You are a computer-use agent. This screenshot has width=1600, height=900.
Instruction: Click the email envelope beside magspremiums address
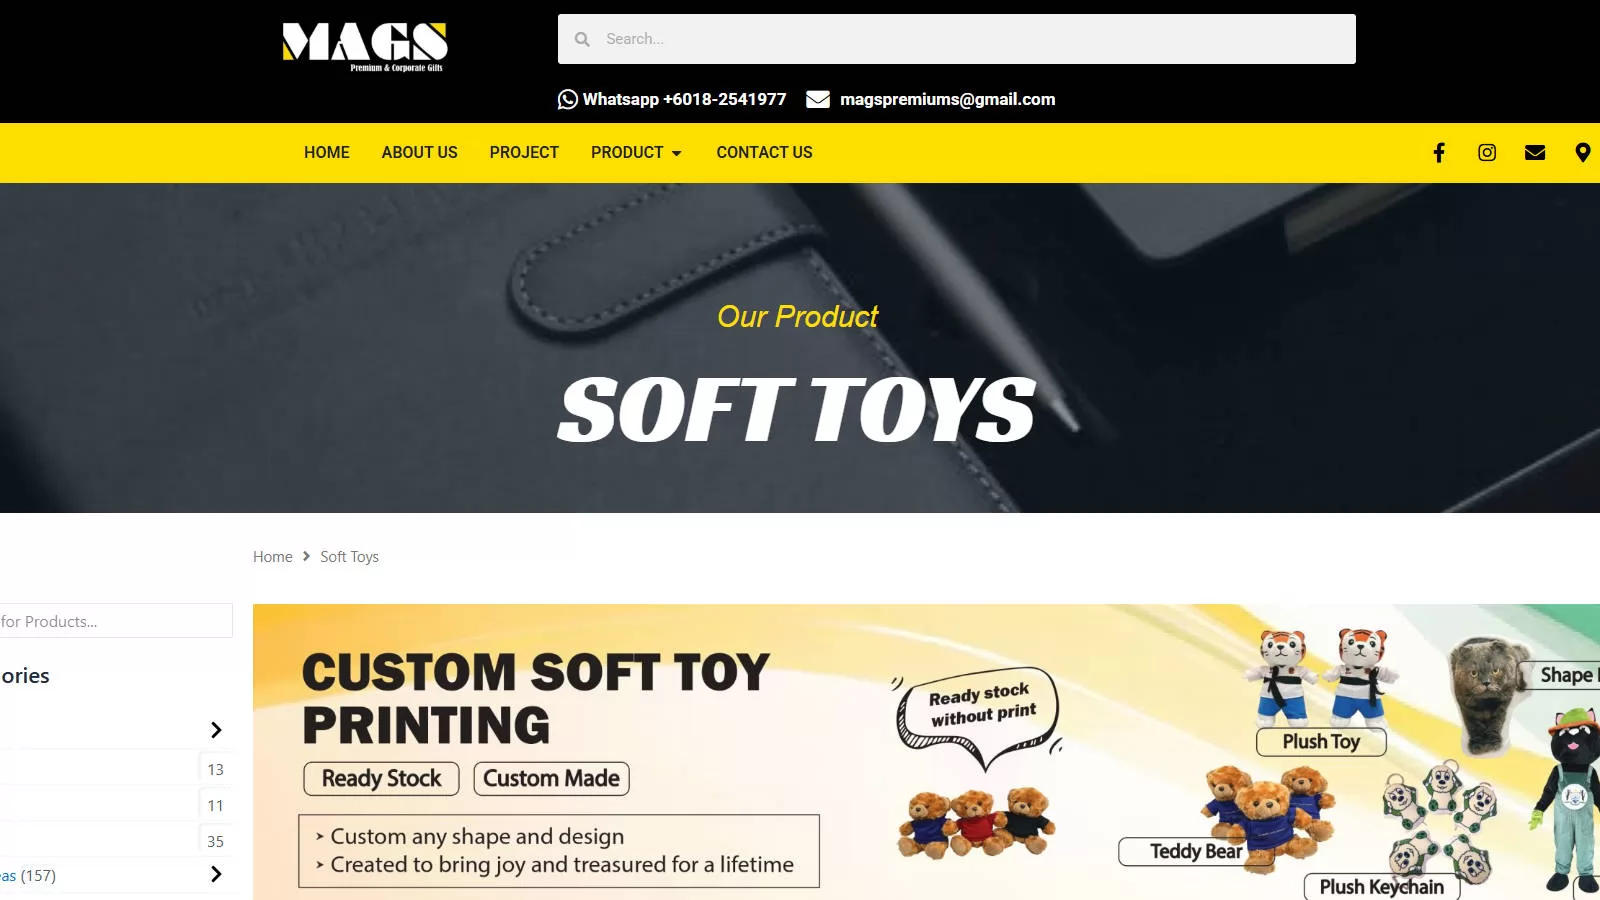tap(818, 99)
